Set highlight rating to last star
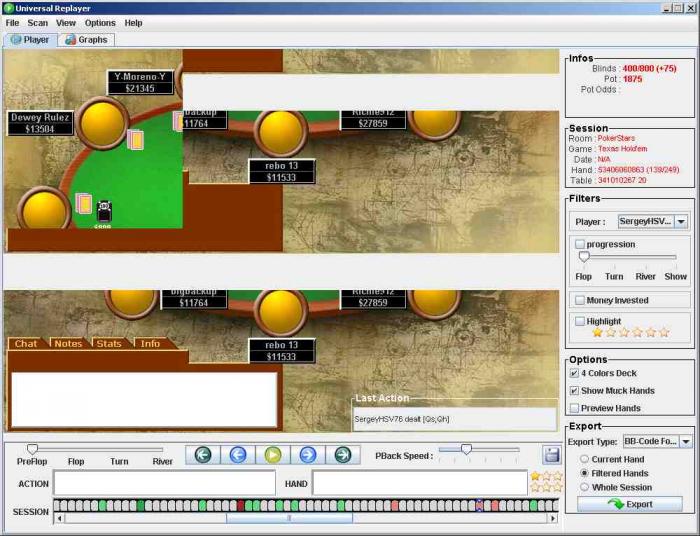 [x=664, y=332]
